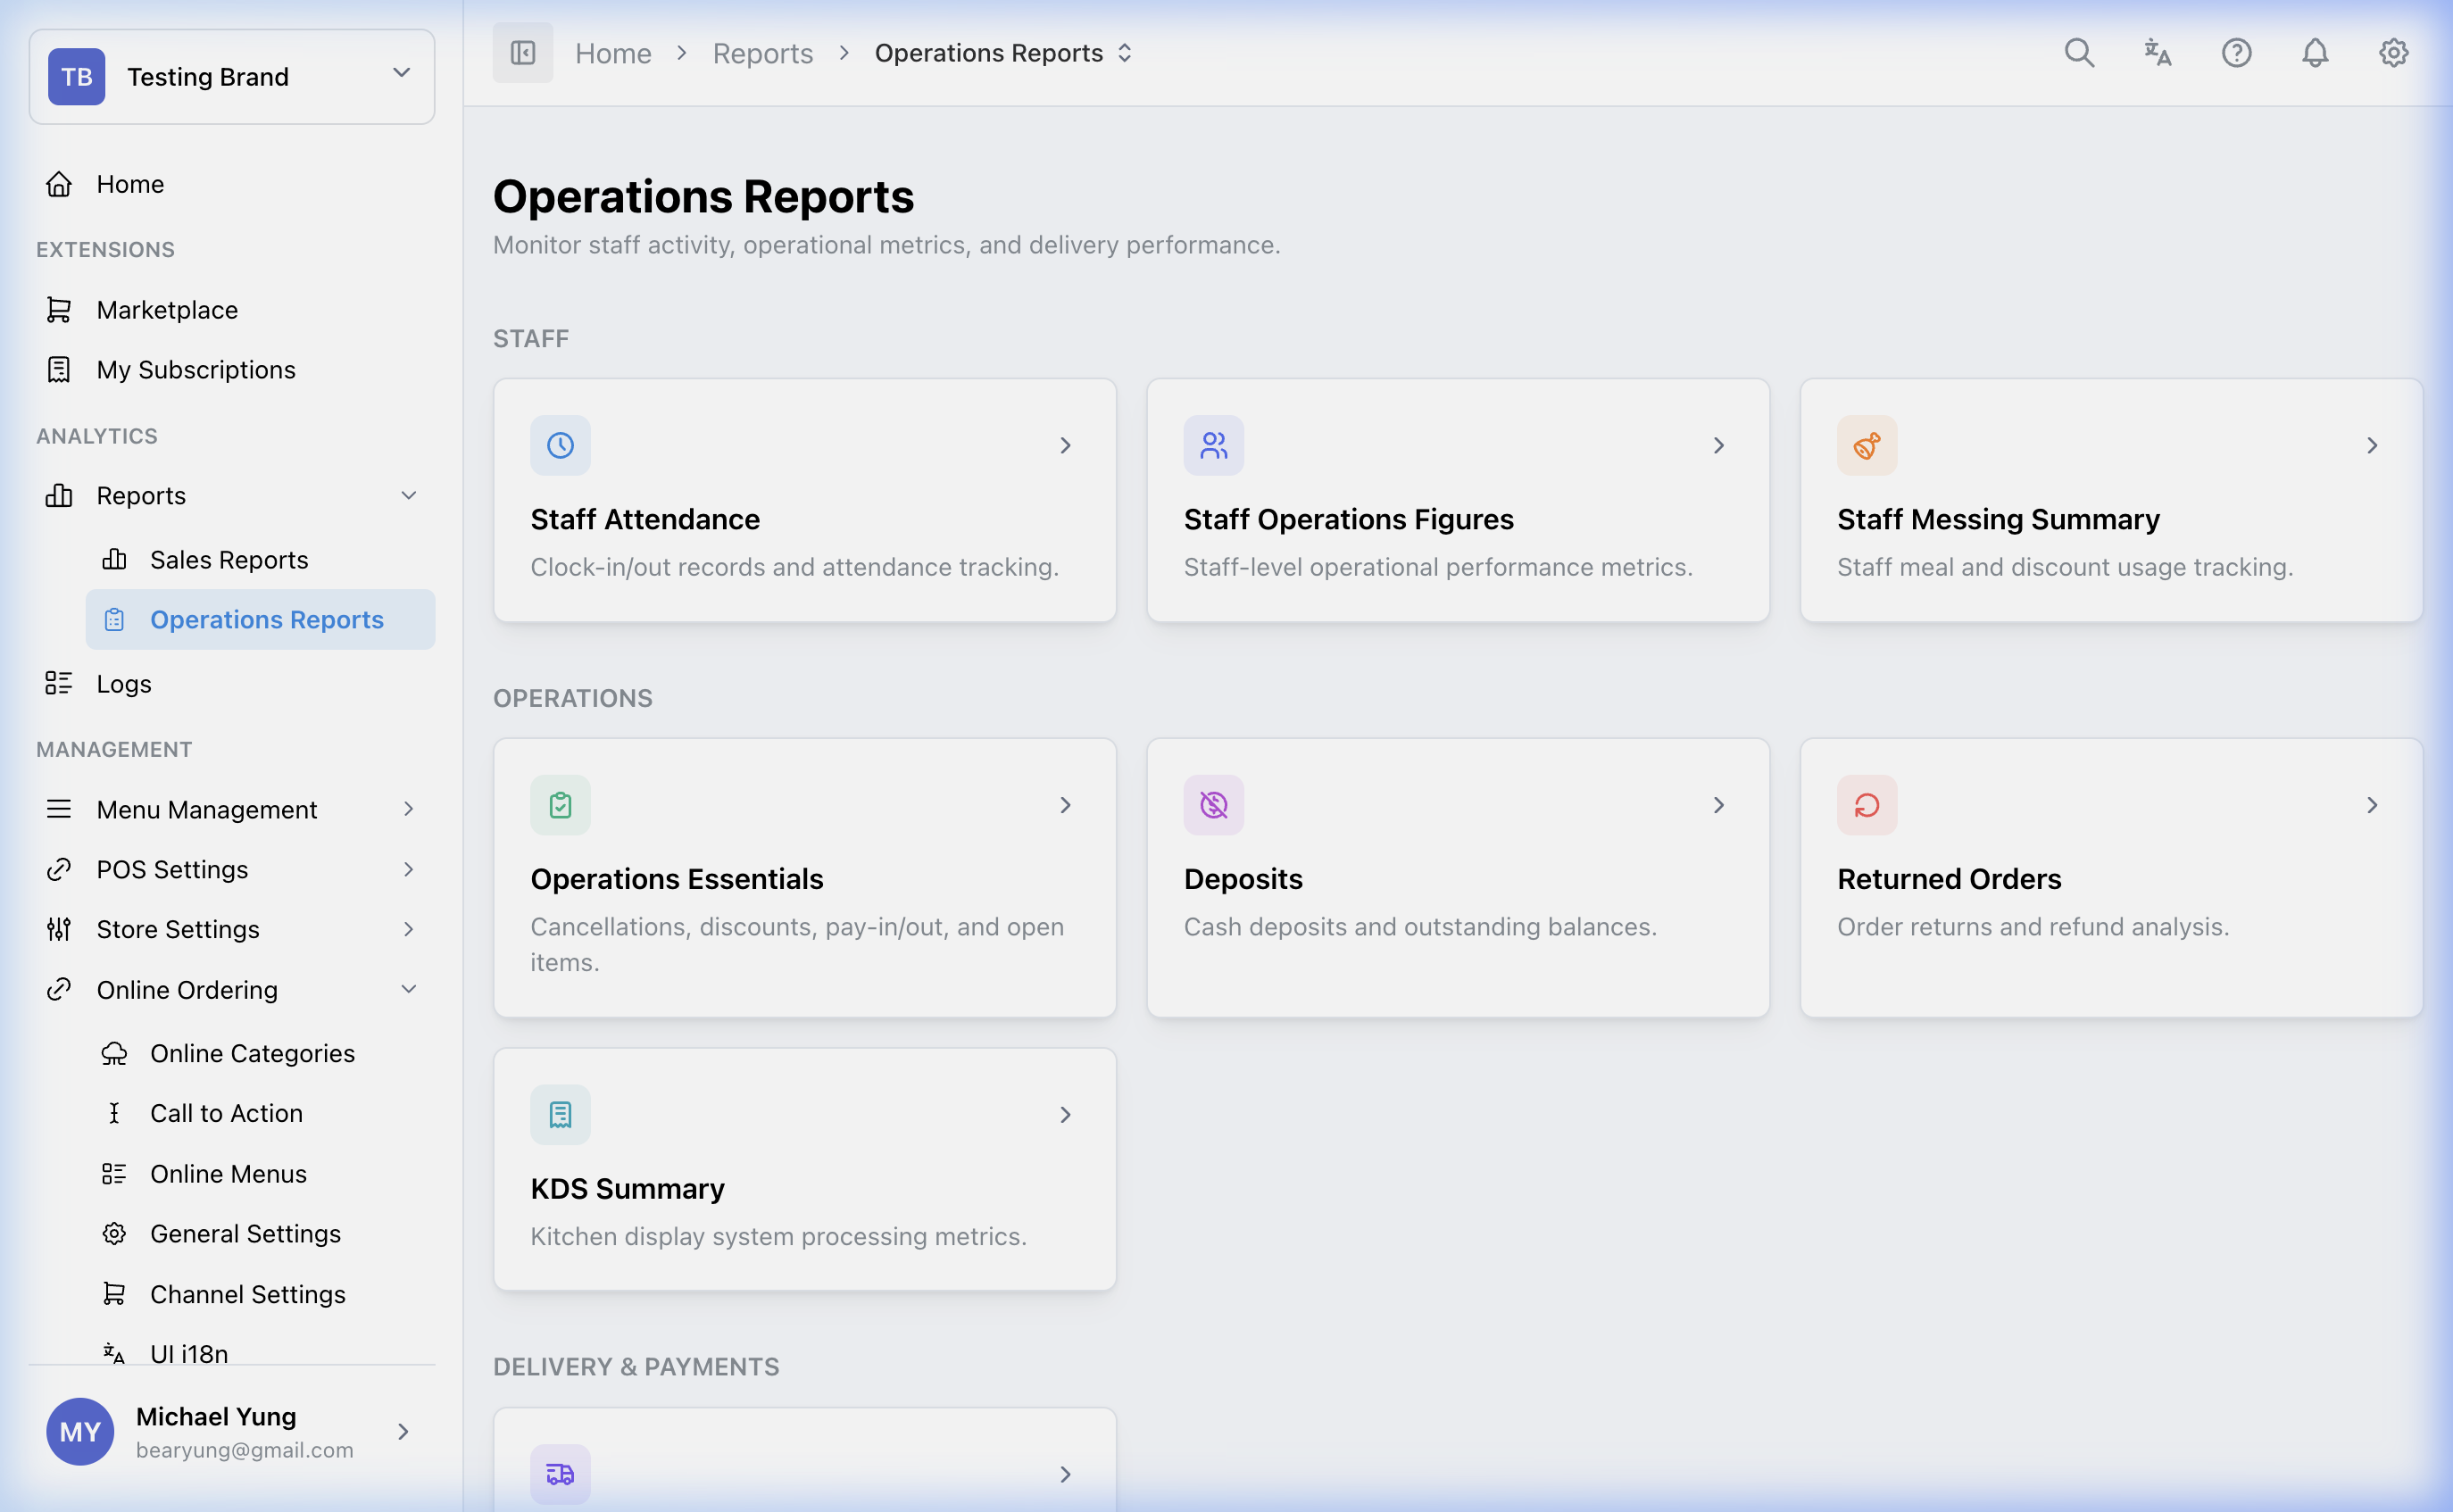The image size is (2453, 1512).
Task: Click the sidebar collapse icon beside Home breadcrumb
Action: click(522, 52)
